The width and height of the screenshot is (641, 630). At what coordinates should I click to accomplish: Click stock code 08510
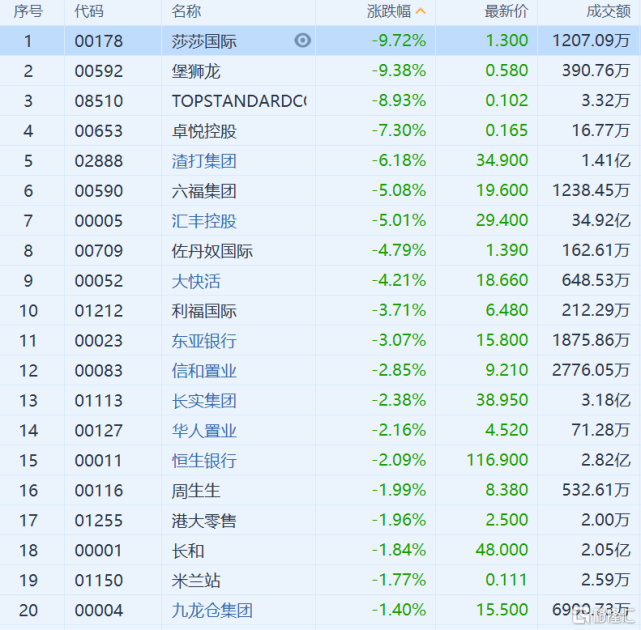point(99,101)
